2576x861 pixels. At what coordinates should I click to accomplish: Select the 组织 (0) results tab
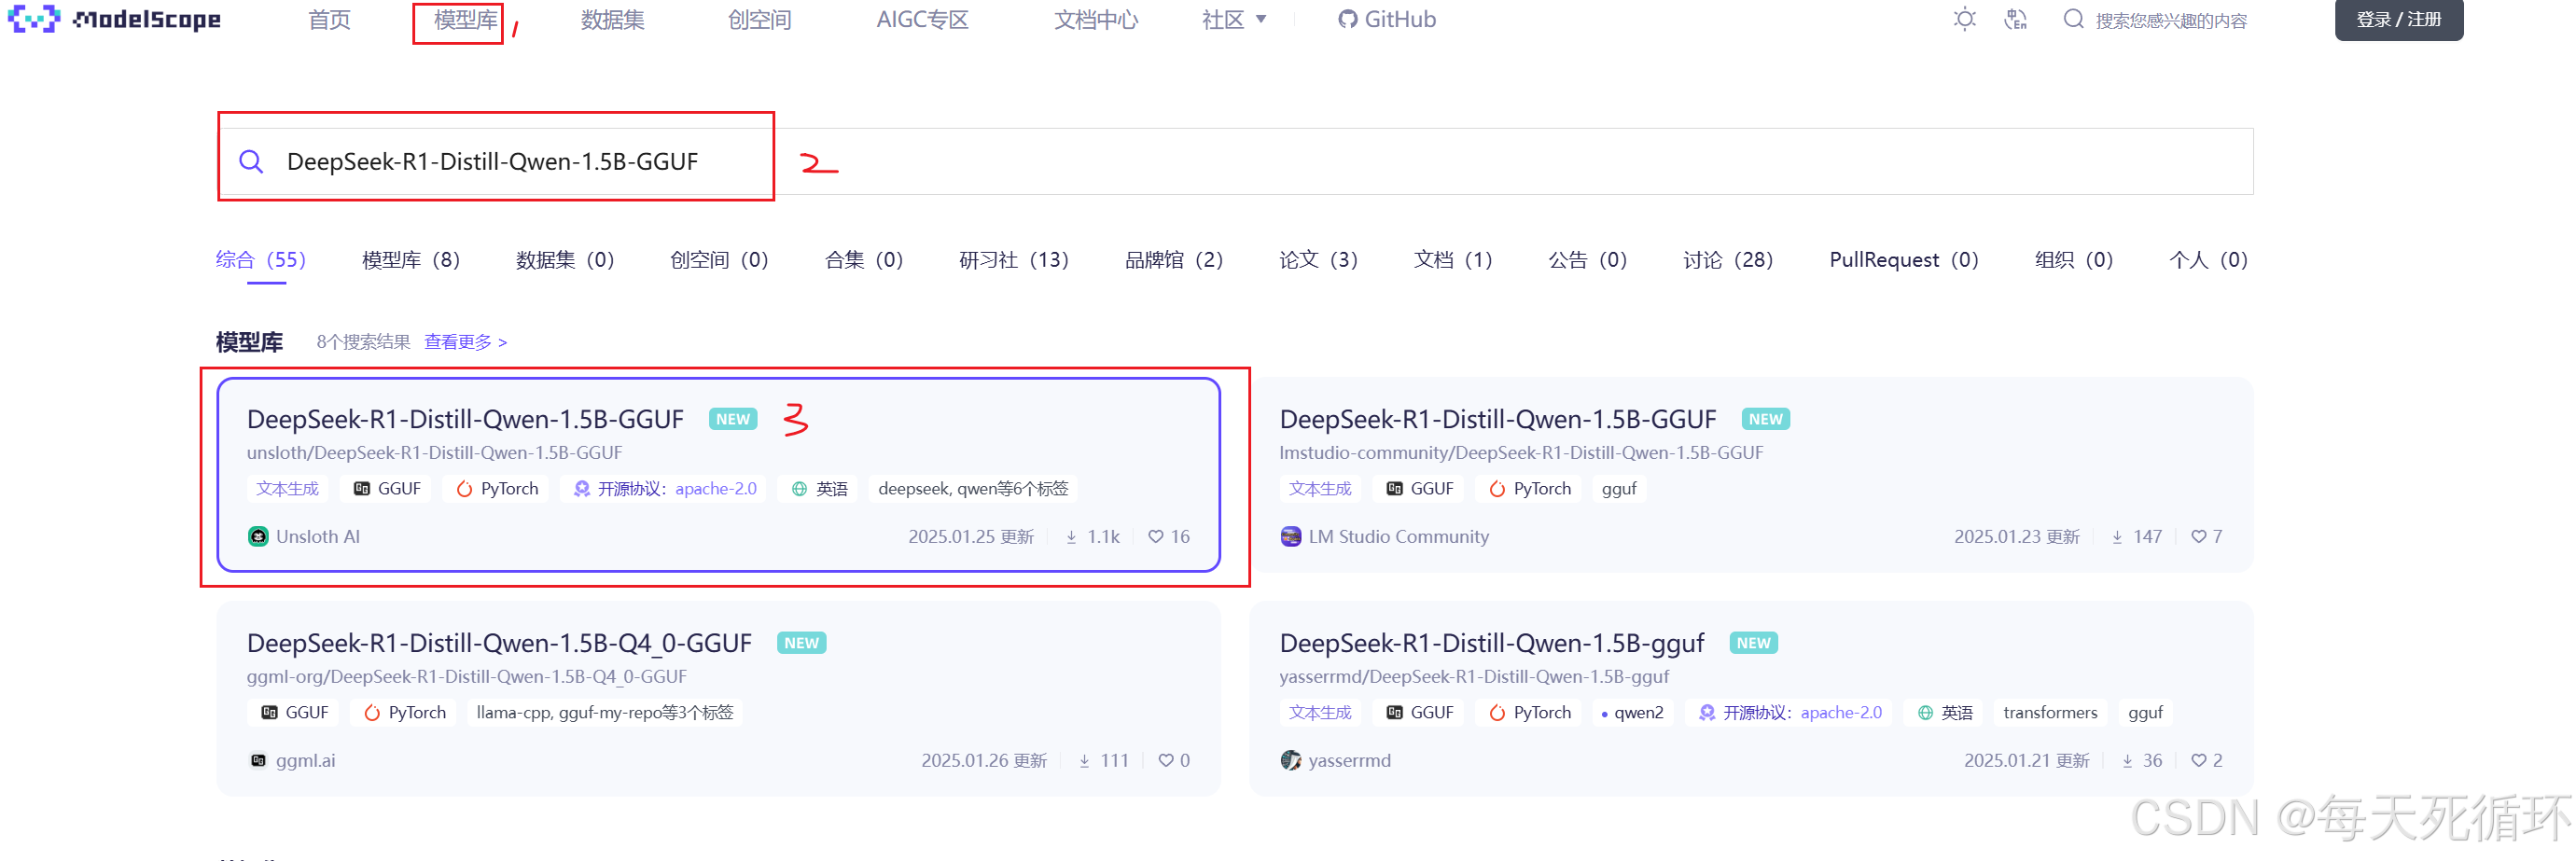tap(2074, 259)
